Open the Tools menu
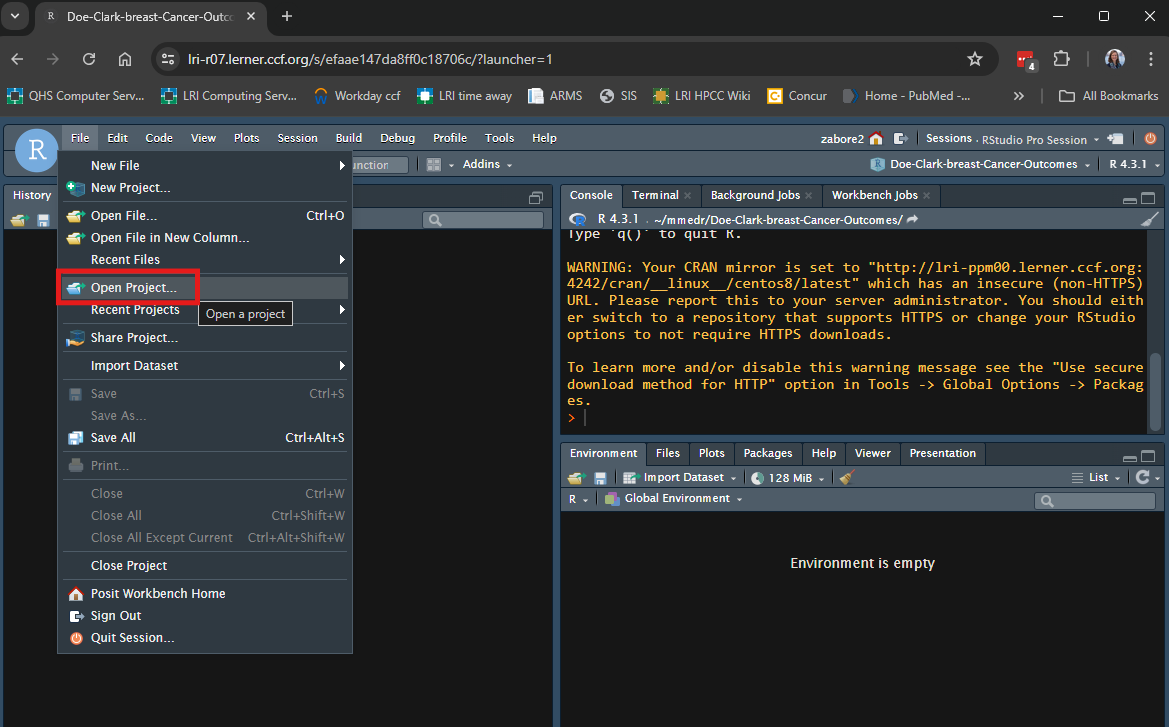This screenshot has height=727, width=1169. pos(499,138)
